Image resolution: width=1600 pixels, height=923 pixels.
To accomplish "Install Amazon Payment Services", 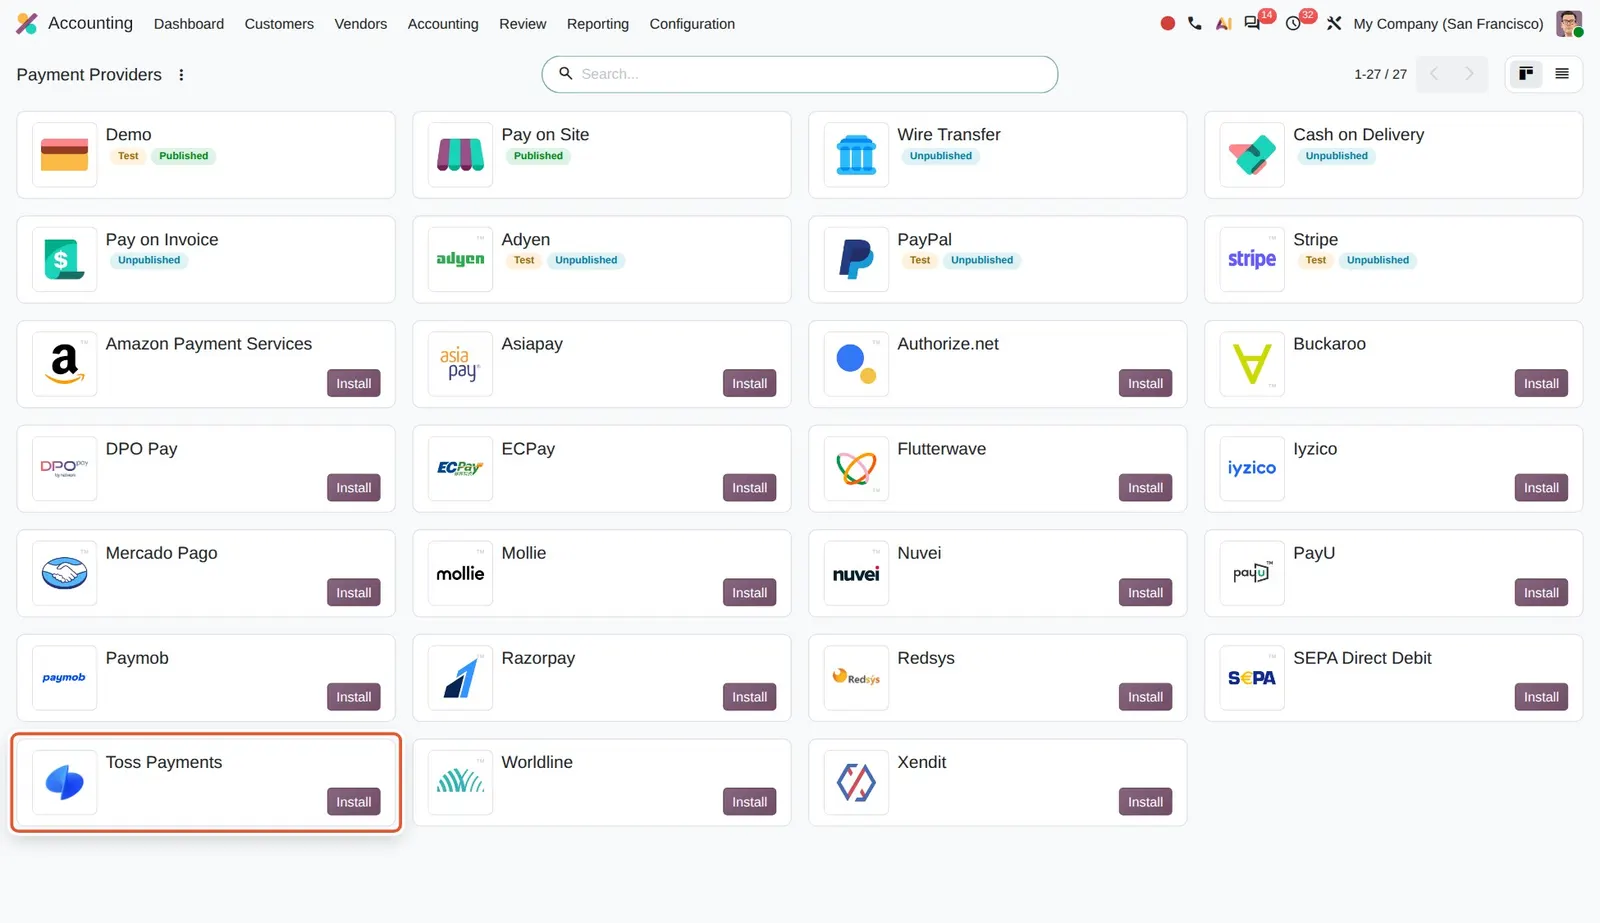I will click(x=354, y=383).
